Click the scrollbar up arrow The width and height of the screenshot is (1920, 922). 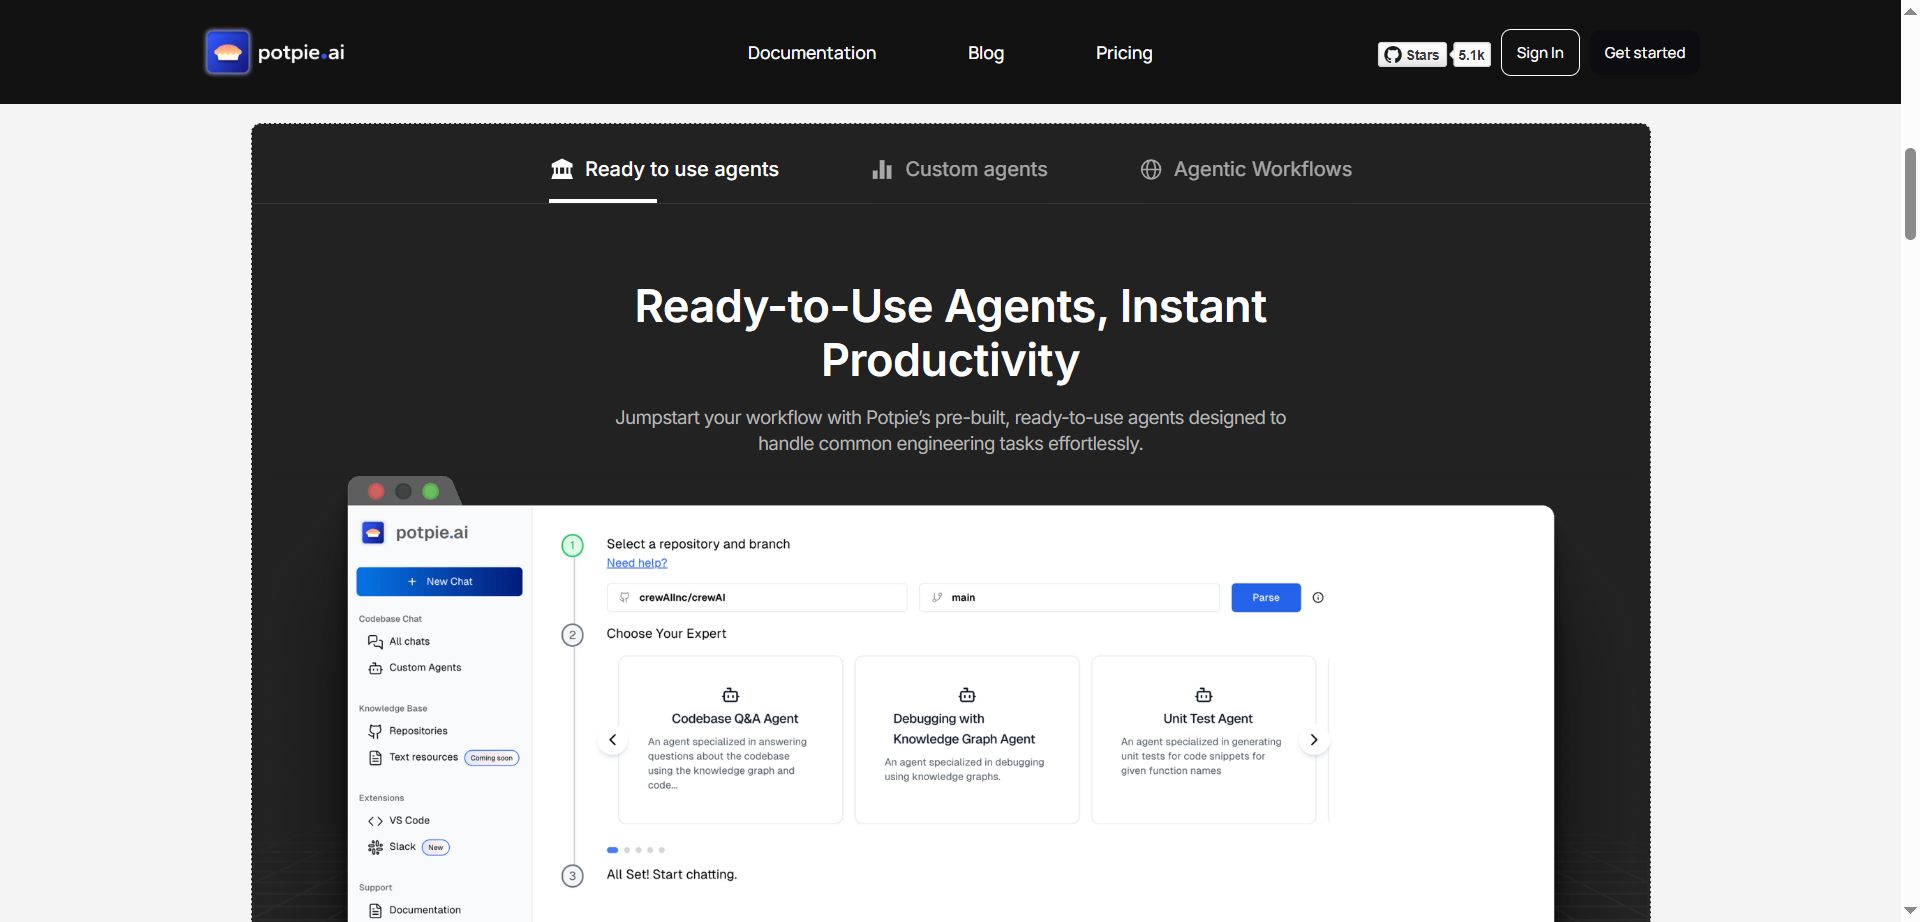coord(1910,11)
